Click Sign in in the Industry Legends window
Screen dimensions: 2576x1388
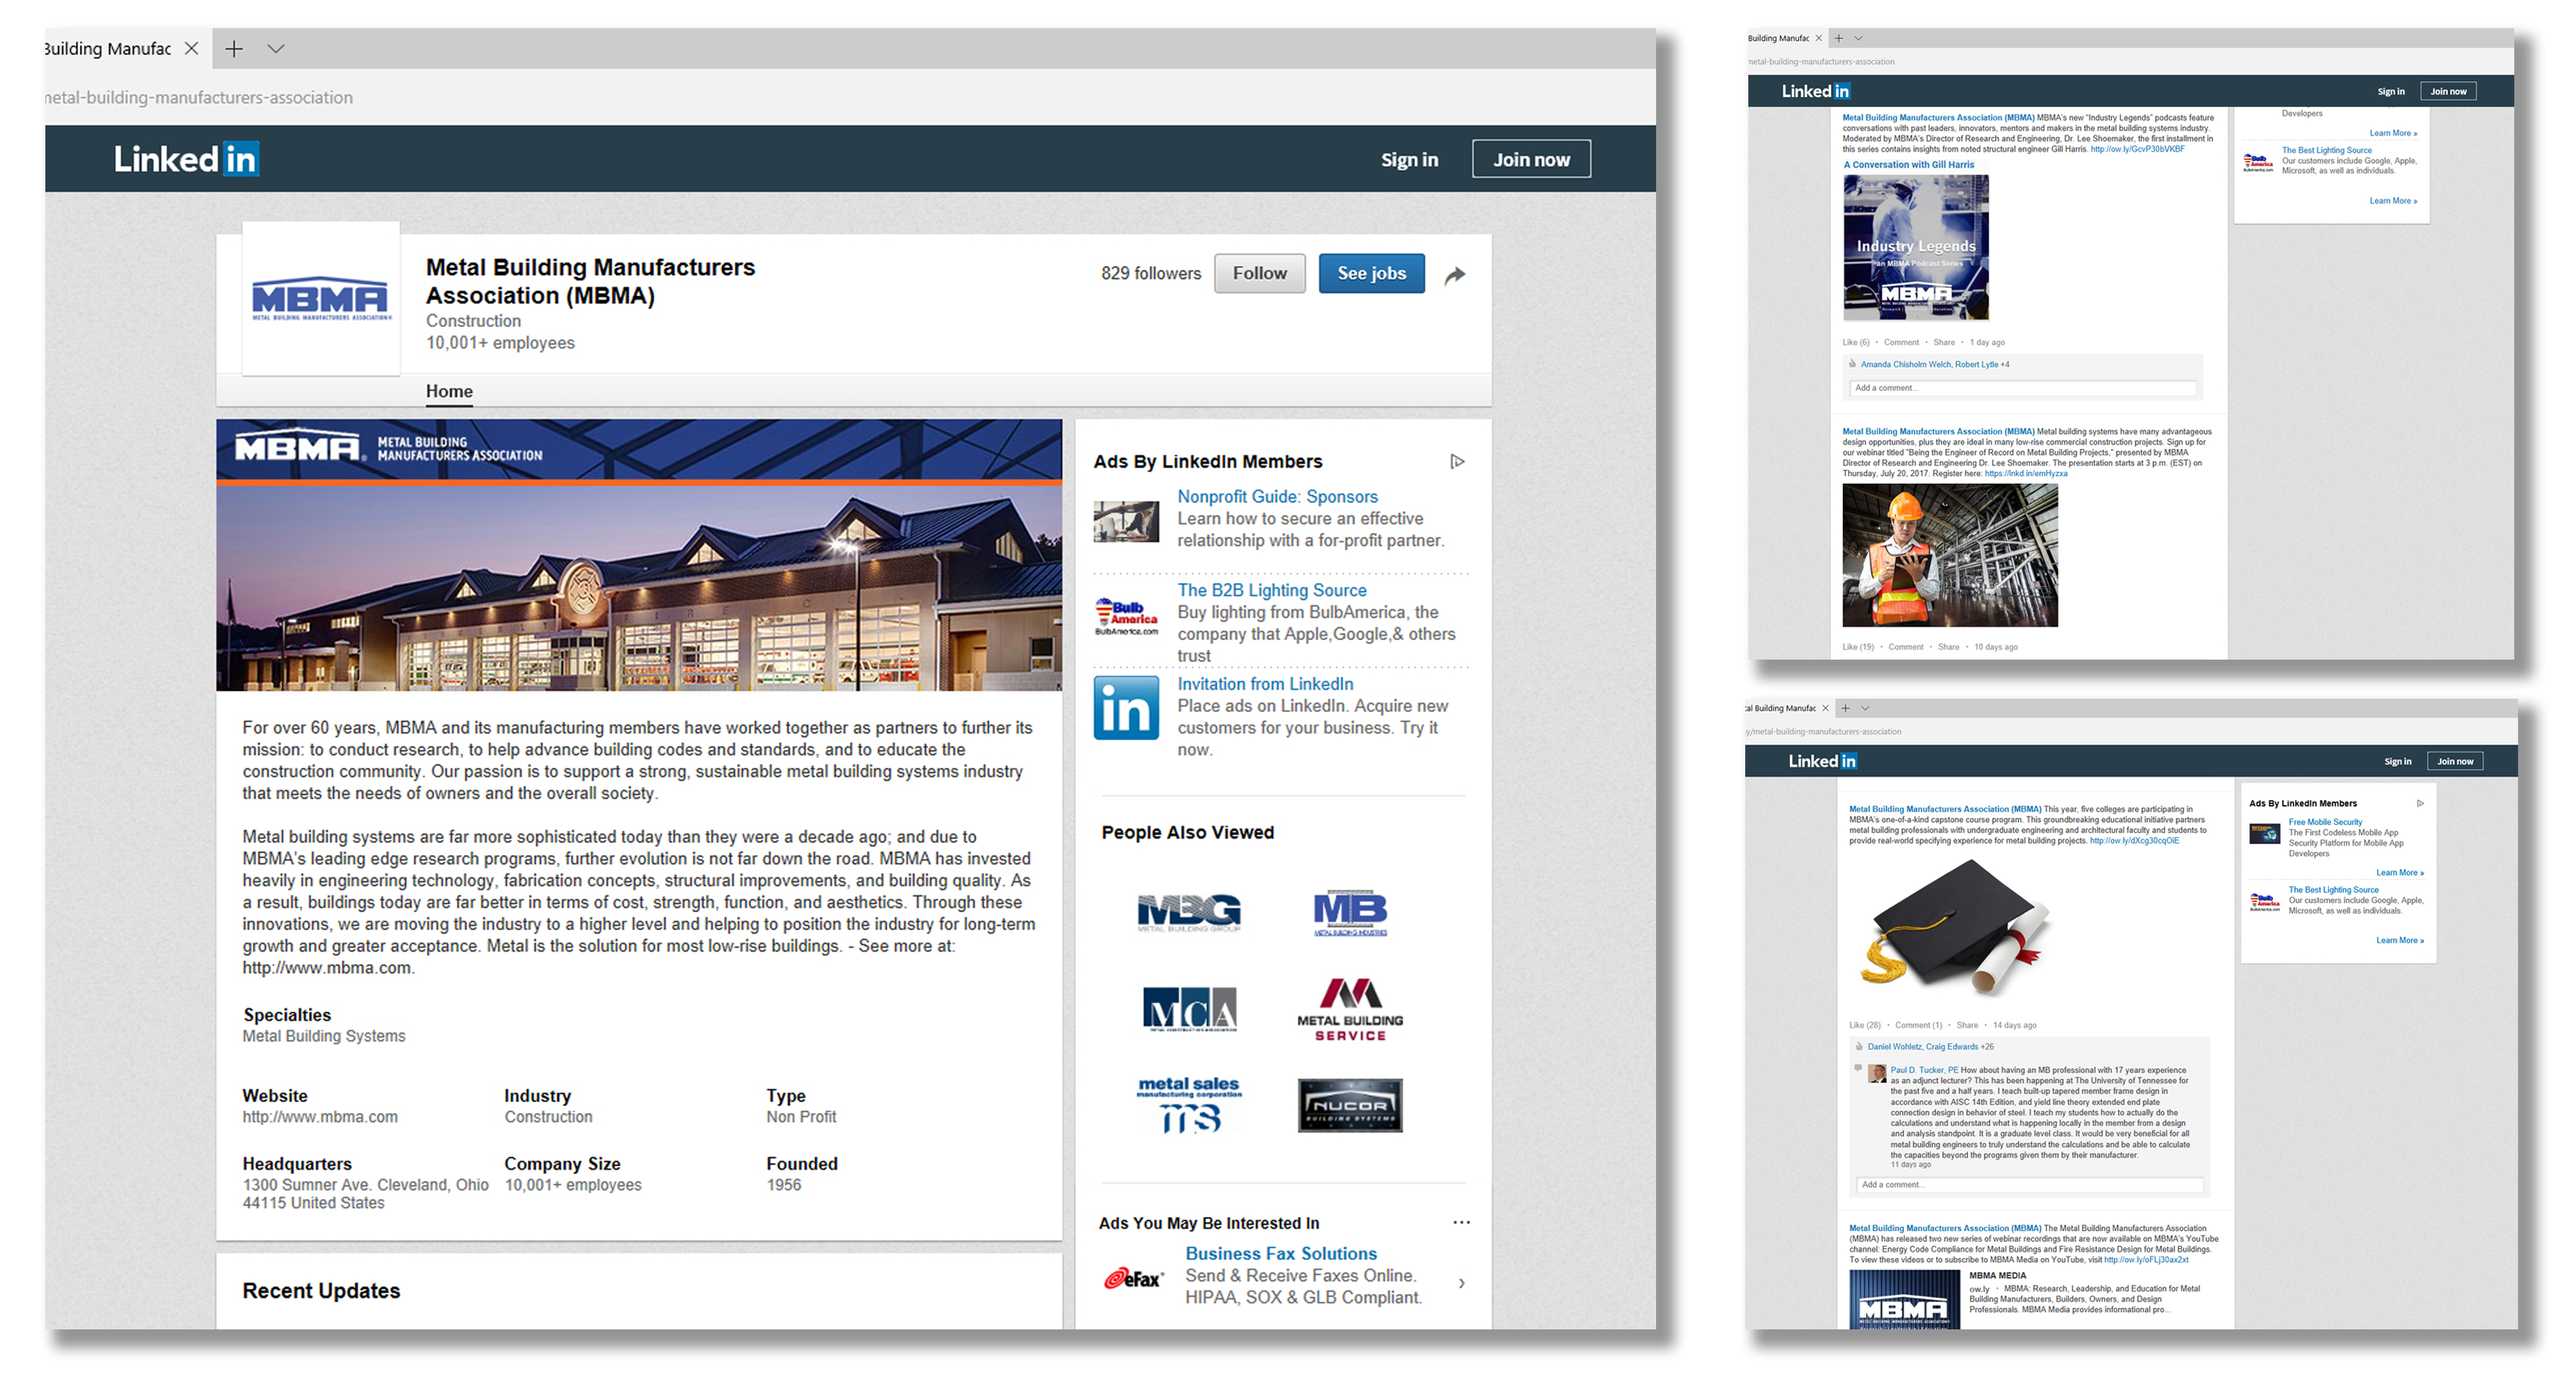pos(2391,91)
